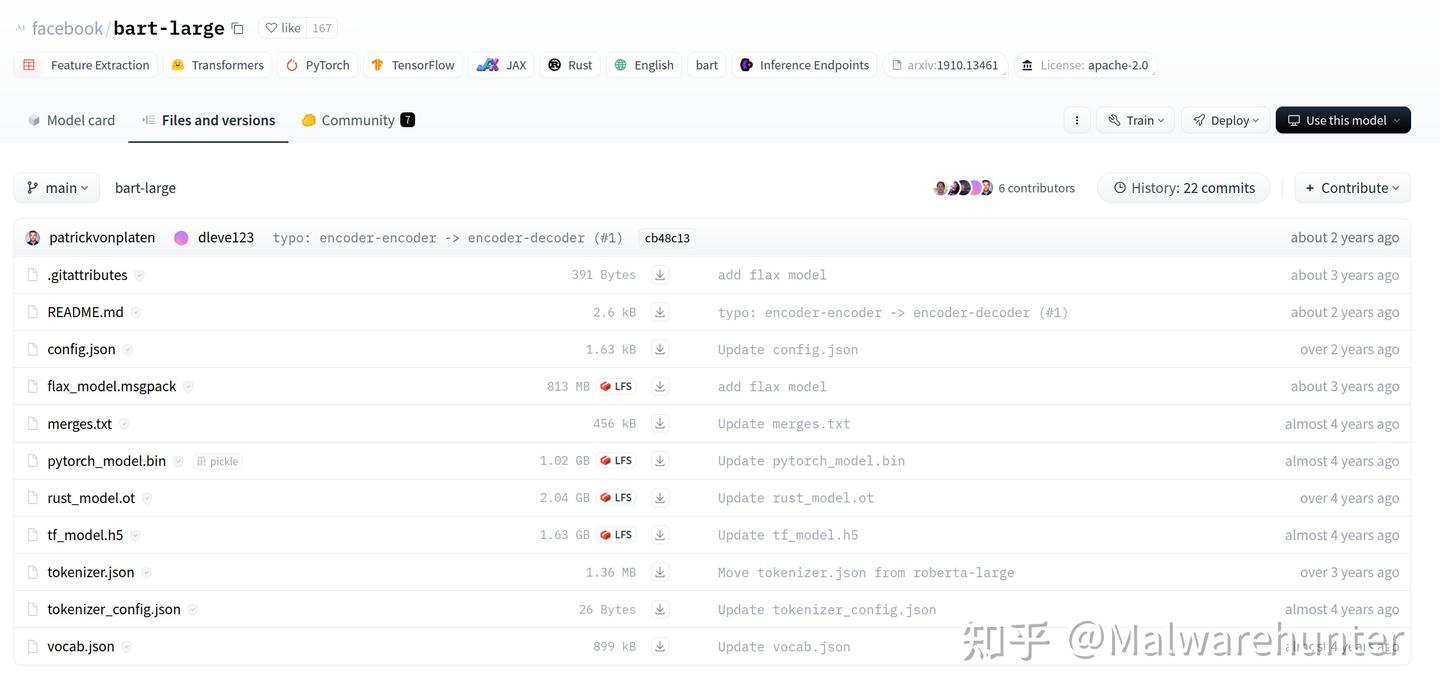
Task: Click the safety scan icon beside README.md
Action: [136, 312]
